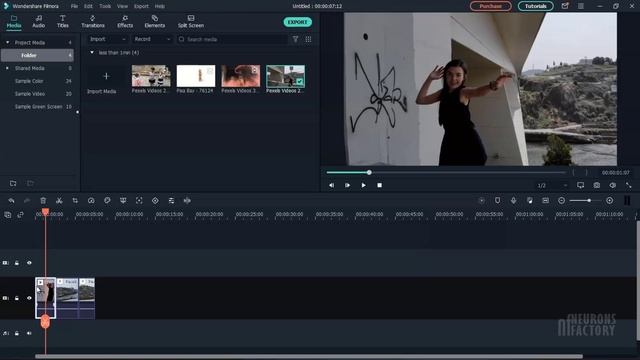Screen dimensions: 640x360
Task: Open the Edit sliders icon
Action: tap(171, 200)
